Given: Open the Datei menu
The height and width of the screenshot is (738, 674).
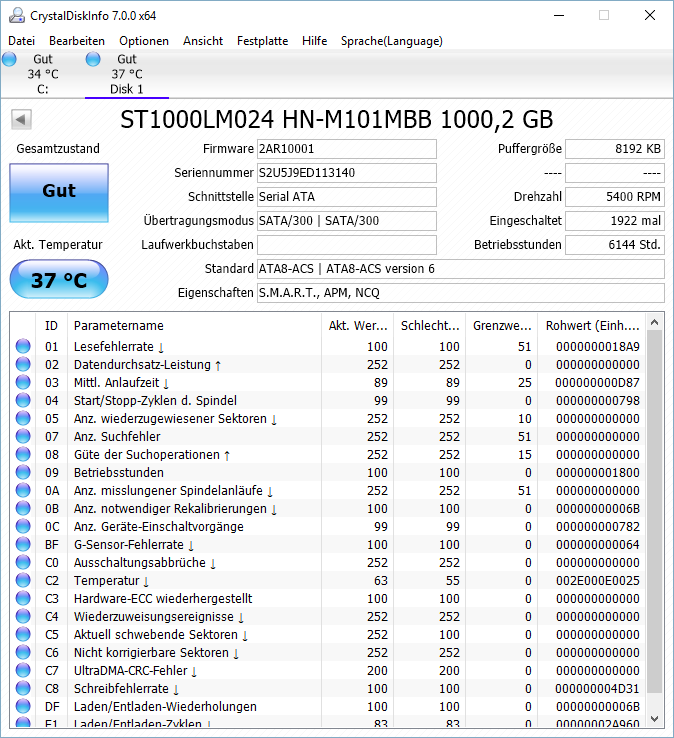Looking at the screenshot, I should point(22,41).
